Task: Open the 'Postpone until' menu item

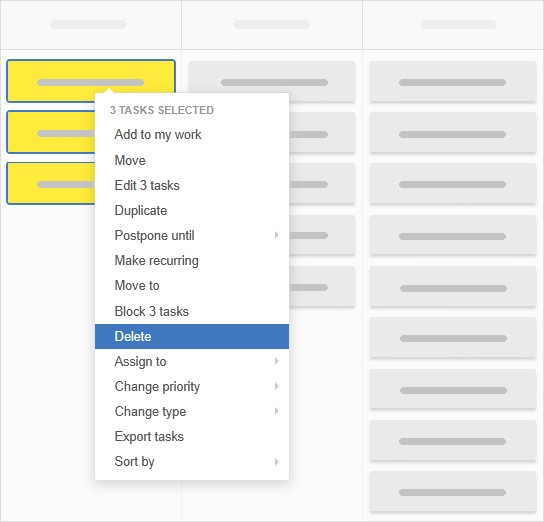Action: 192,235
